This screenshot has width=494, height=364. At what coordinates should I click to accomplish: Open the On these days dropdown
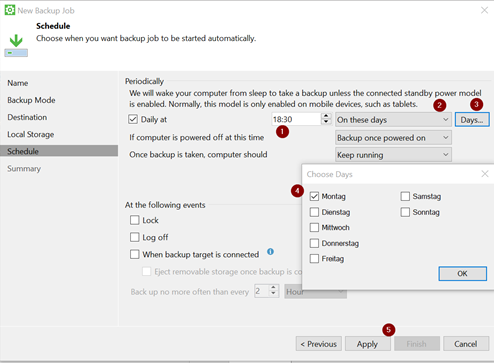coord(393,120)
